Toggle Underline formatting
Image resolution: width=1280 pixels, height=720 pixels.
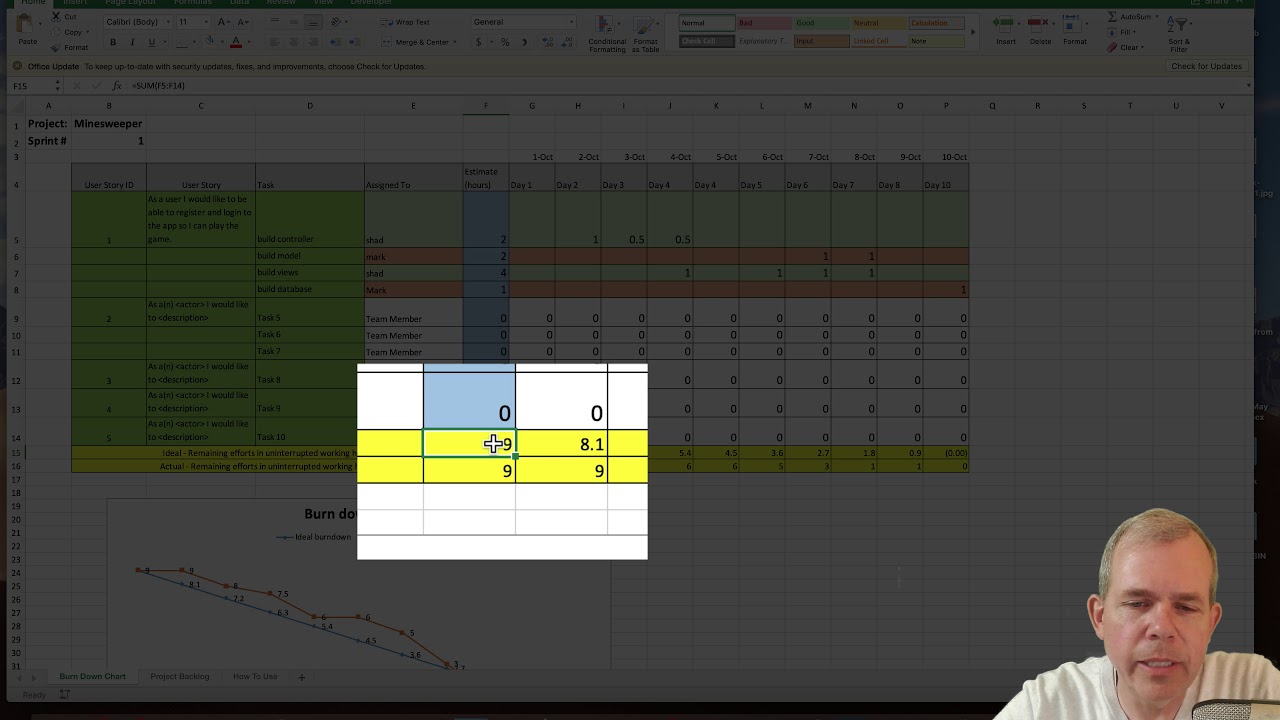click(151, 42)
